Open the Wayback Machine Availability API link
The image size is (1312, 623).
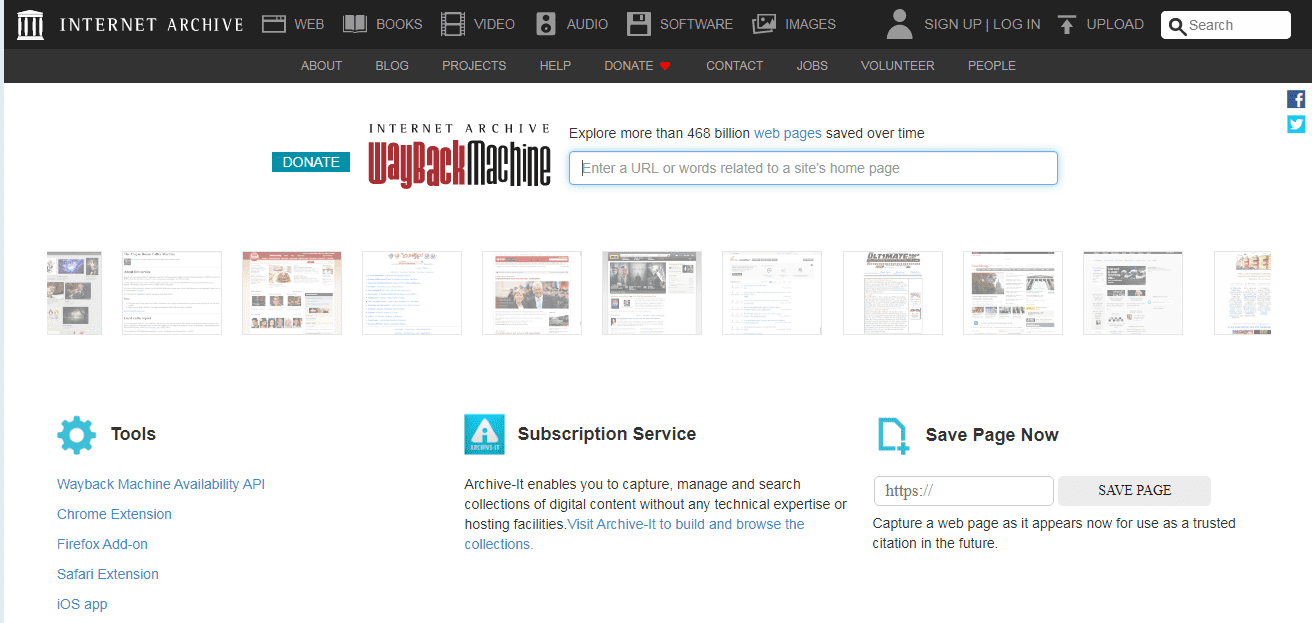[161, 484]
